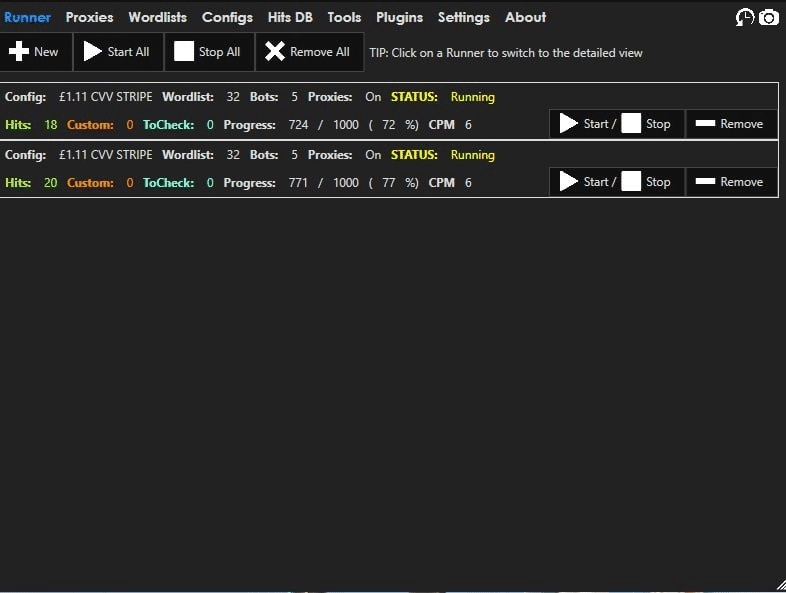Screen dimensions: 786x593
Task: Open the Settings tab
Action: pos(463,17)
